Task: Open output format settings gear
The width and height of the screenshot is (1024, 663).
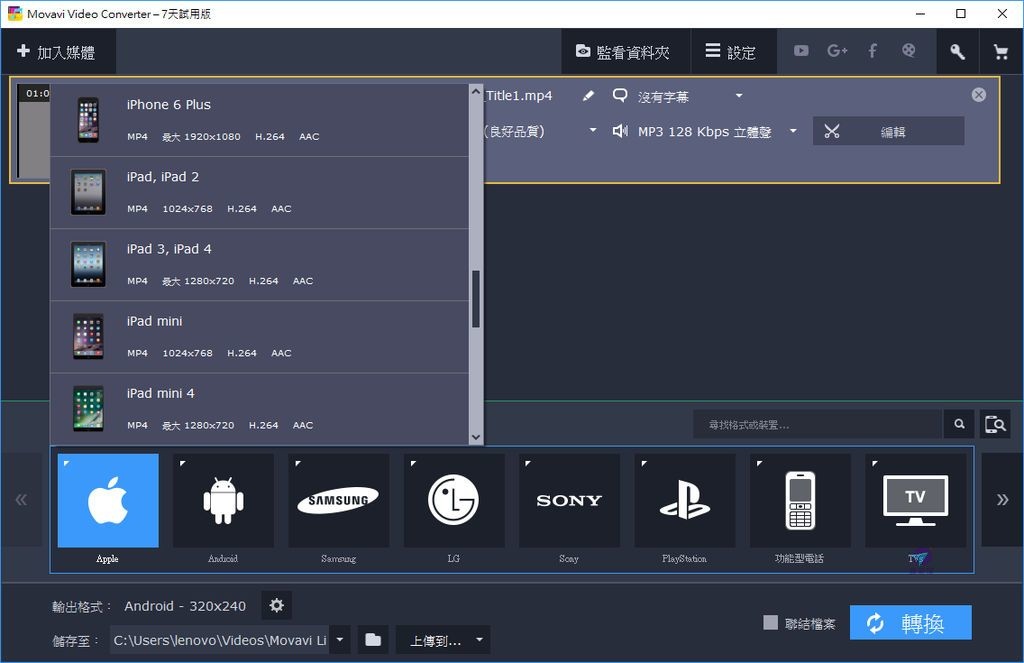Action: pos(277,606)
